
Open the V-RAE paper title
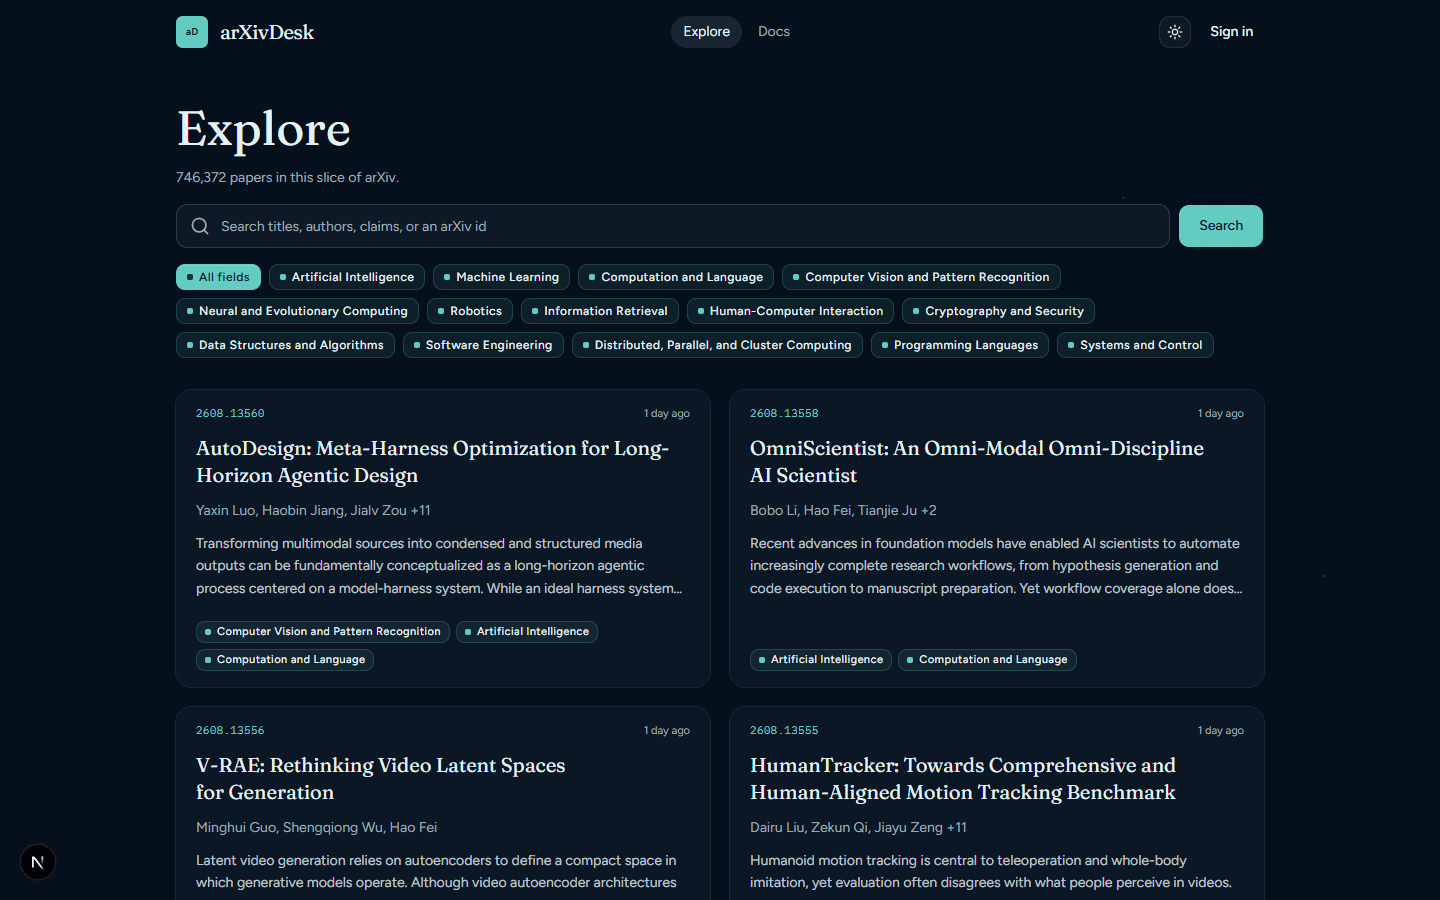pos(381,779)
